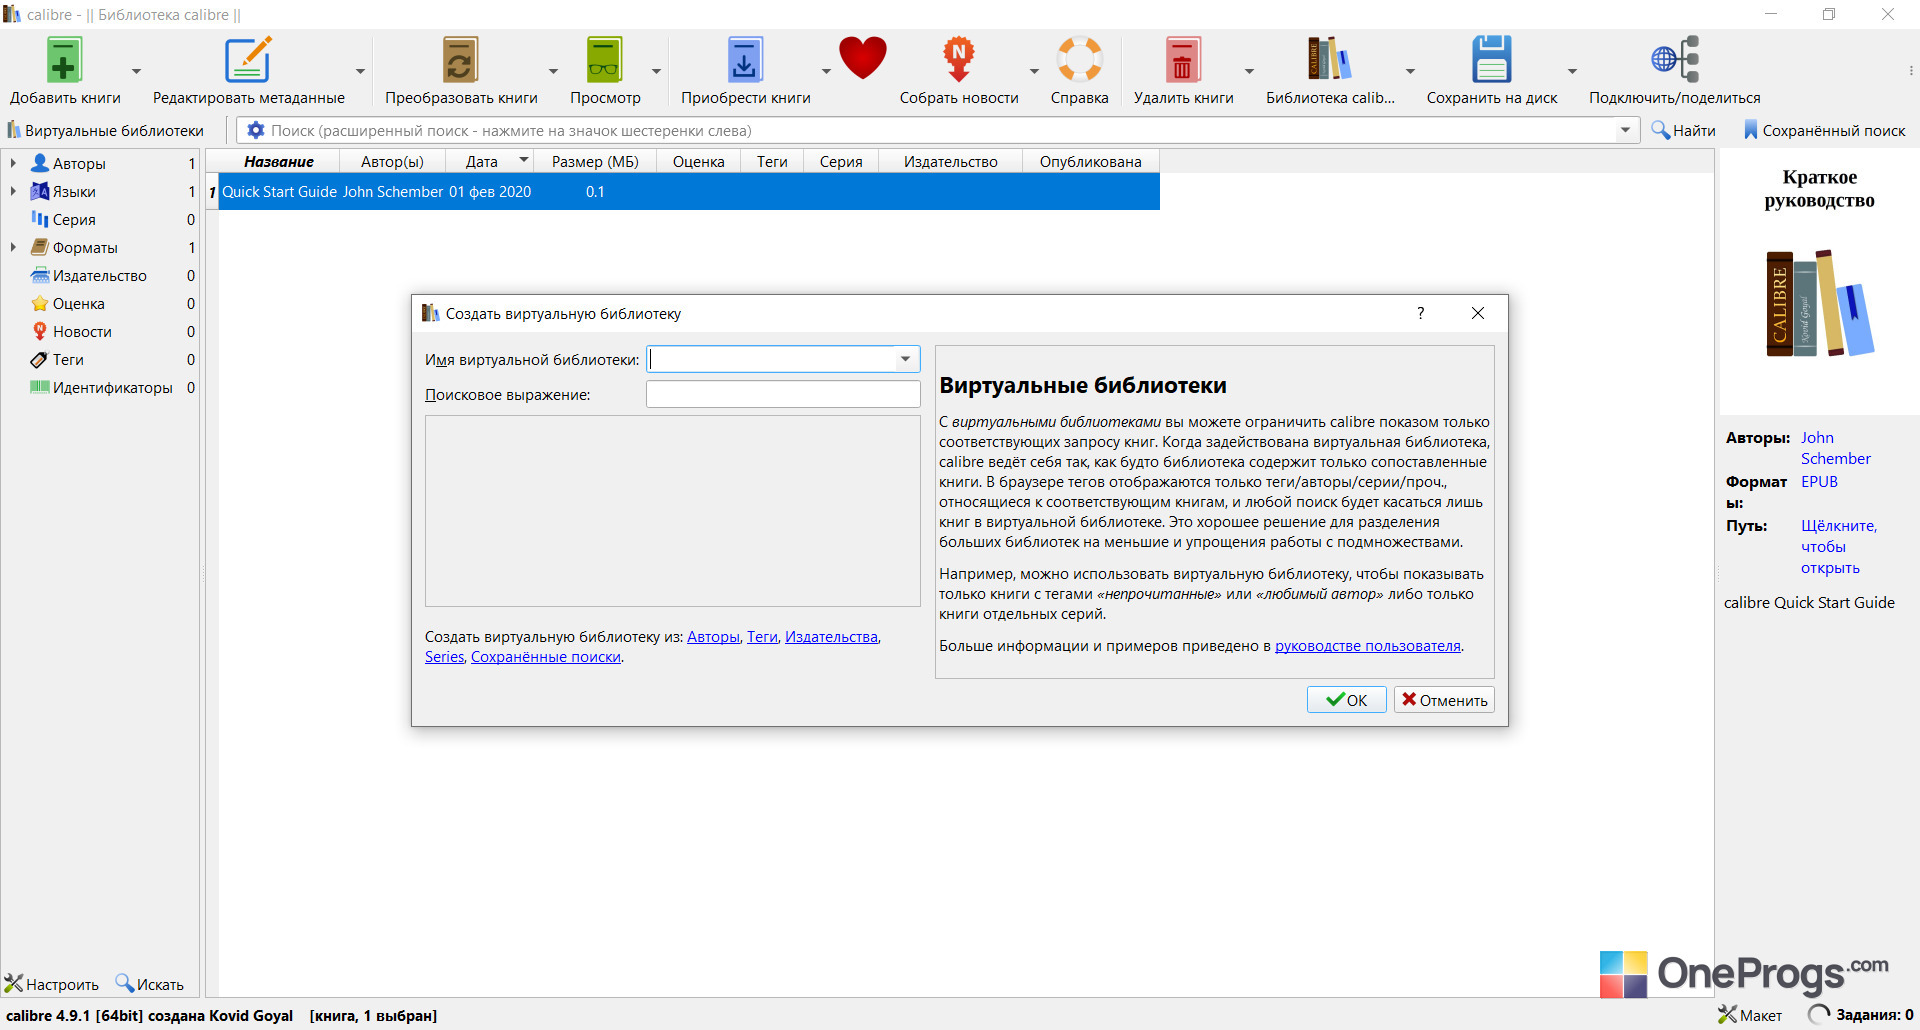Click the red heart donate icon
Viewport: 1920px width, 1030px height.
click(863, 58)
